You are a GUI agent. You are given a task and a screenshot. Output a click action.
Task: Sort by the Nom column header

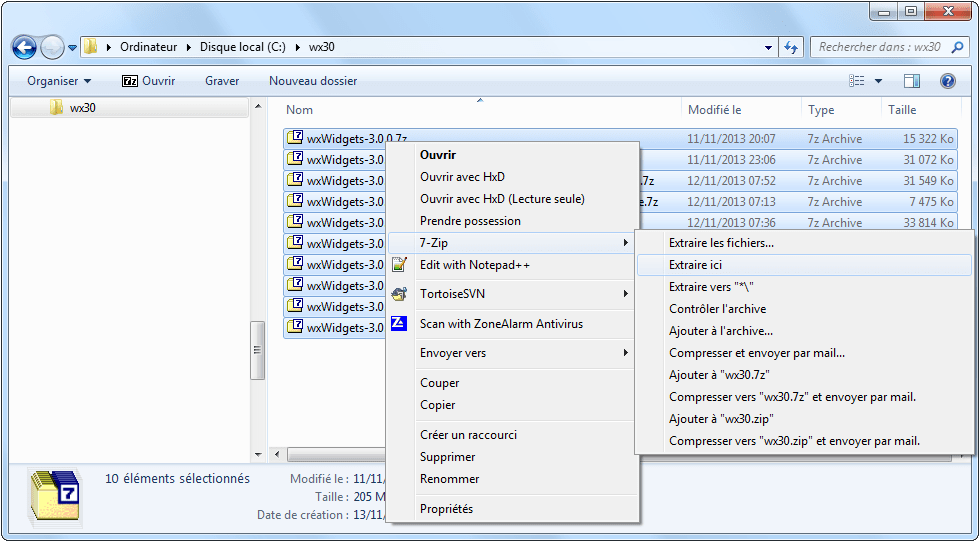pyautogui.click(x=299, y=110)
